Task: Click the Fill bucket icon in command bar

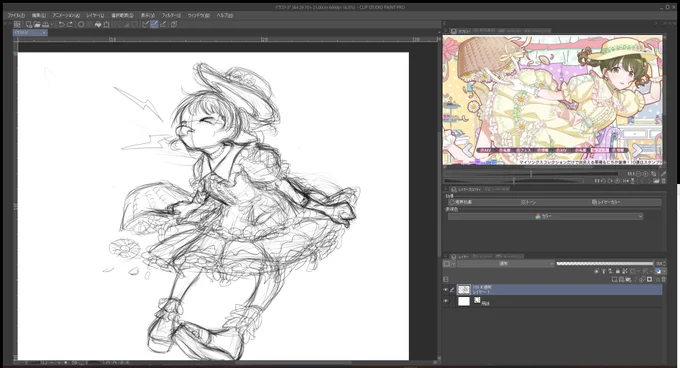Action: tap(98, 24)
